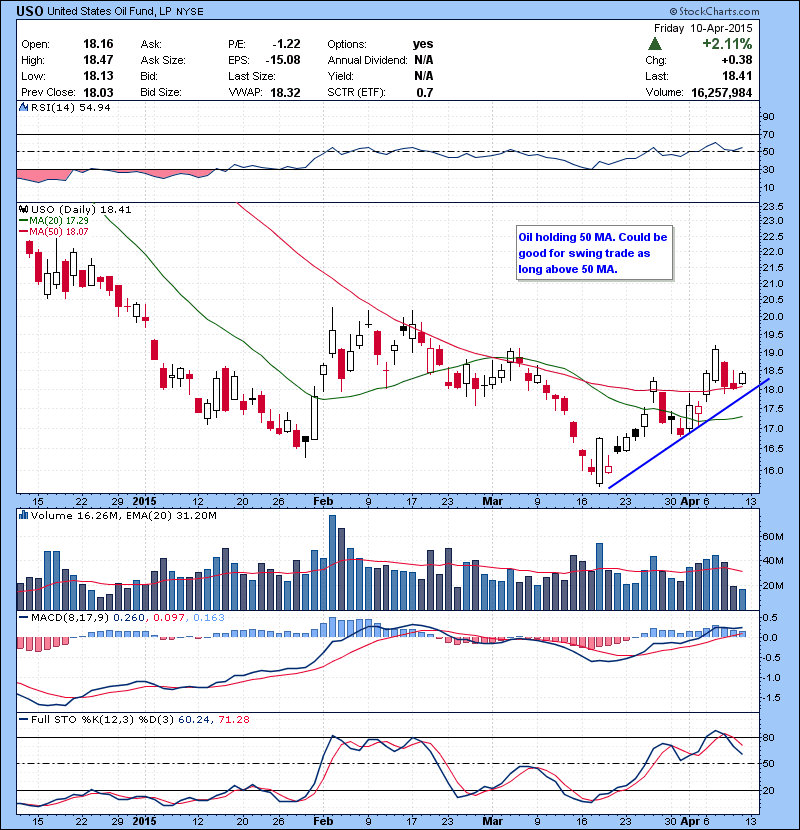Click the MACD -1.5 scale label

(x=770, y=698)
